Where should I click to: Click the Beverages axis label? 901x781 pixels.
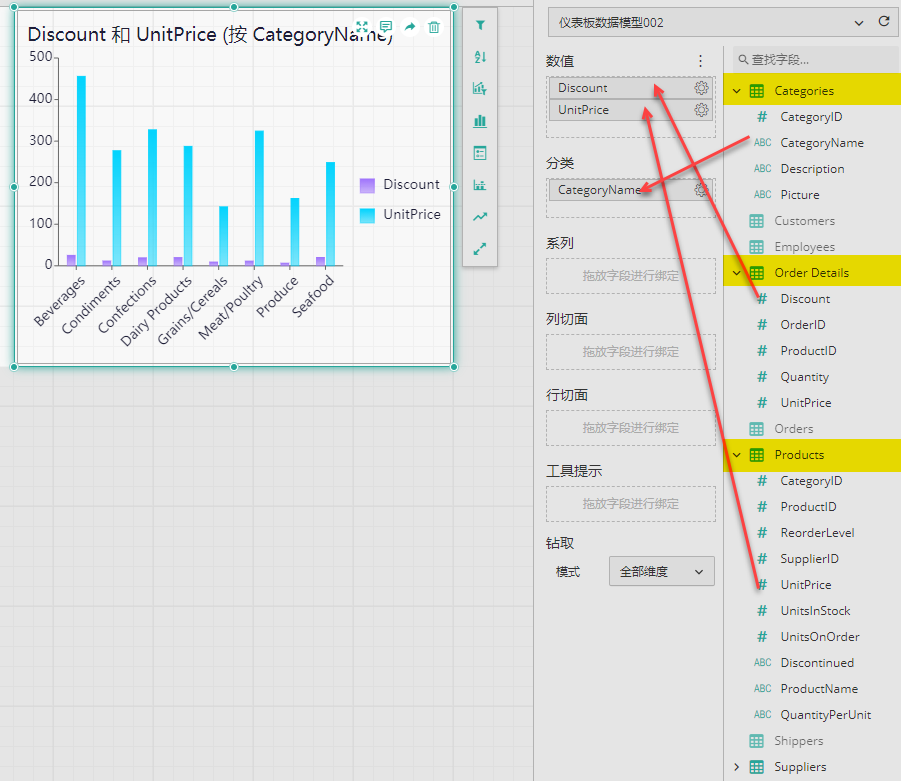point(59,301)
